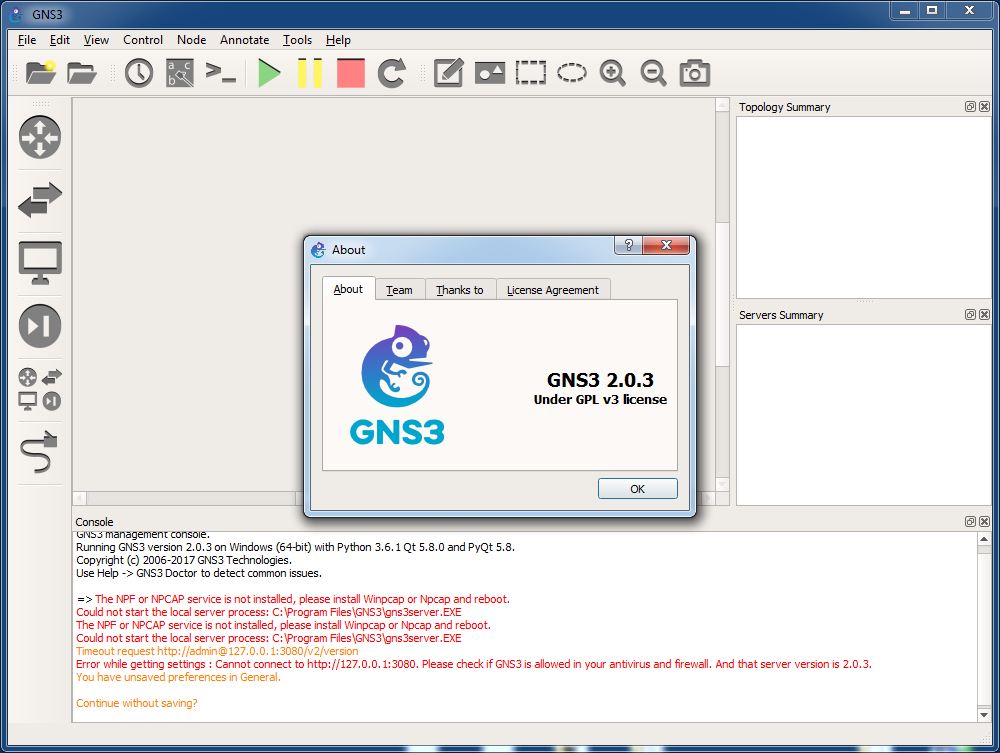Click the 'Under GPL v3 license' text
The height and width of the screenshot is (753, 1000).
pos(600,400)
